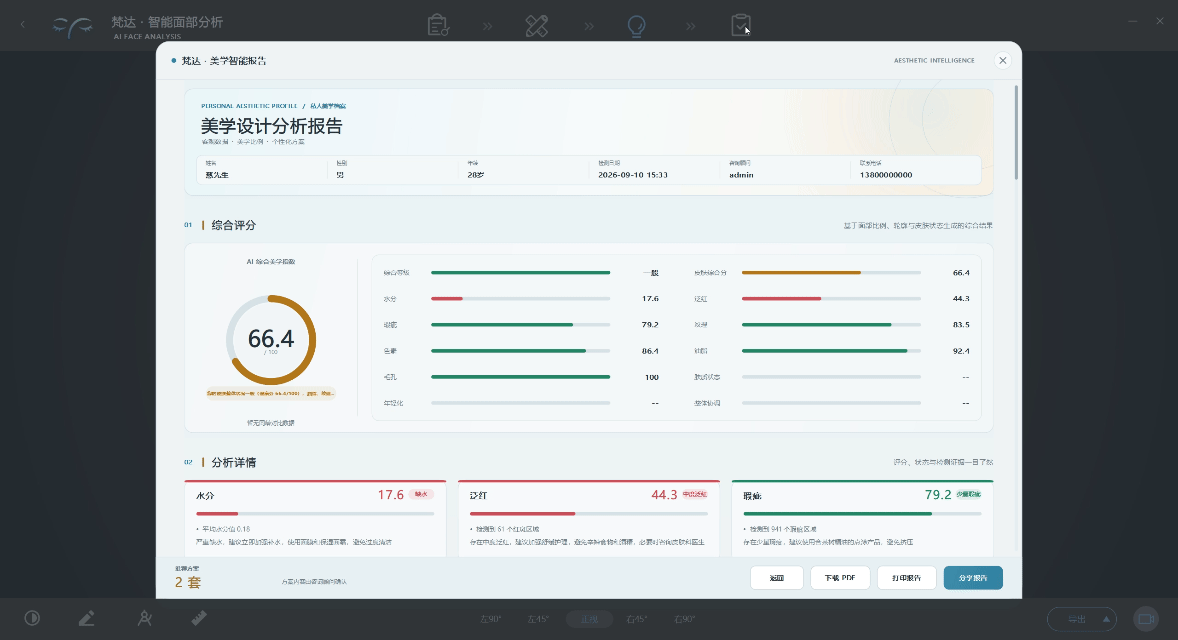Click the 66.4 circular score gauge

(271, 340)
